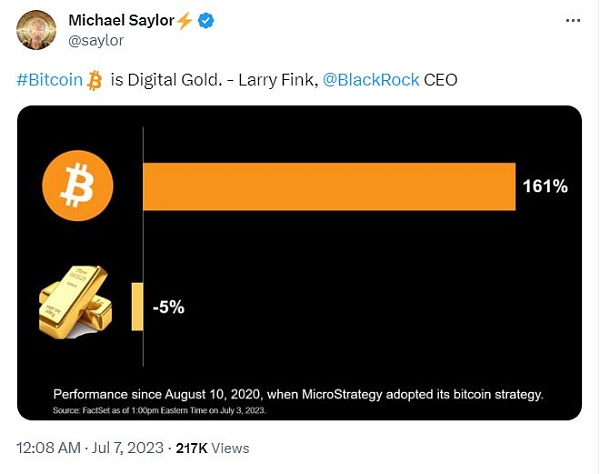Screen dimensions: 600x474
Task: Click the FactSet source line in the chart
Action: click(x=157, y=411)
